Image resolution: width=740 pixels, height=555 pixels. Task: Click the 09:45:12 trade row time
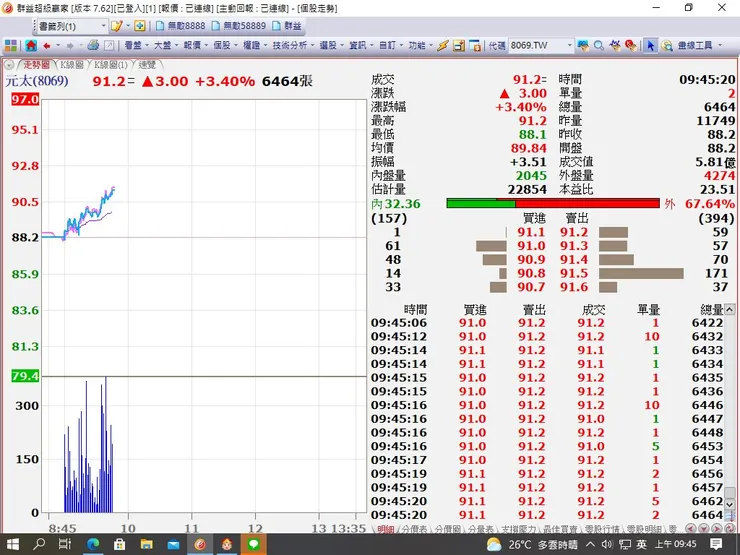pos(399,336)
